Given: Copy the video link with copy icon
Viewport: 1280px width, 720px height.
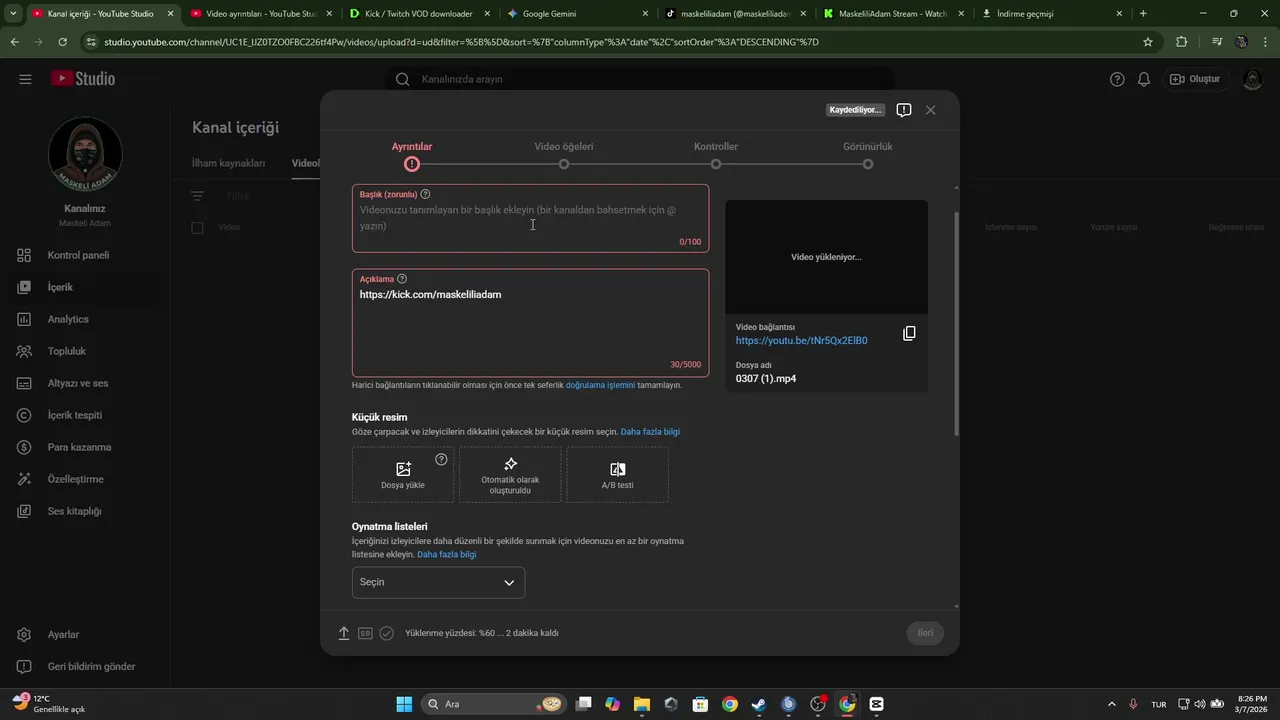Looking at the screenshot, I should (x=909, y=333).
